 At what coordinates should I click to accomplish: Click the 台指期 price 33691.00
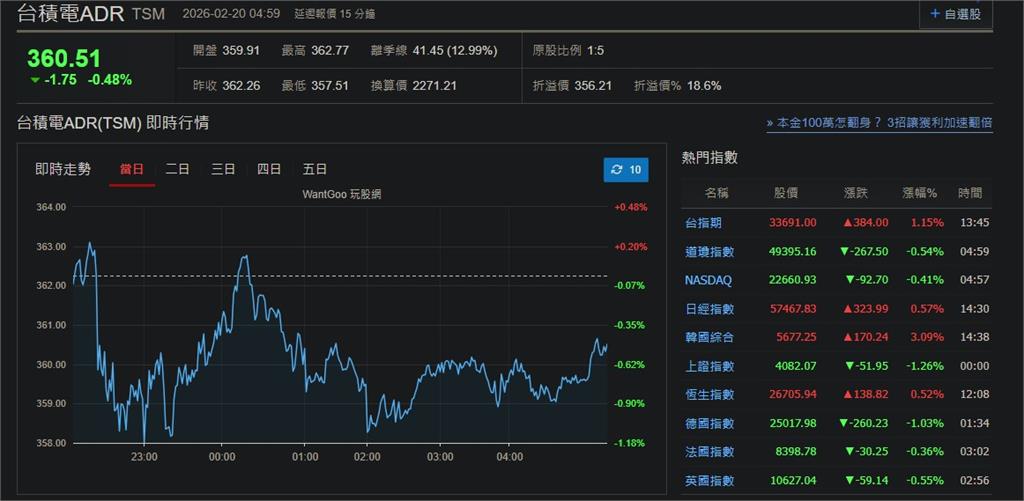[x=793, y=223]
